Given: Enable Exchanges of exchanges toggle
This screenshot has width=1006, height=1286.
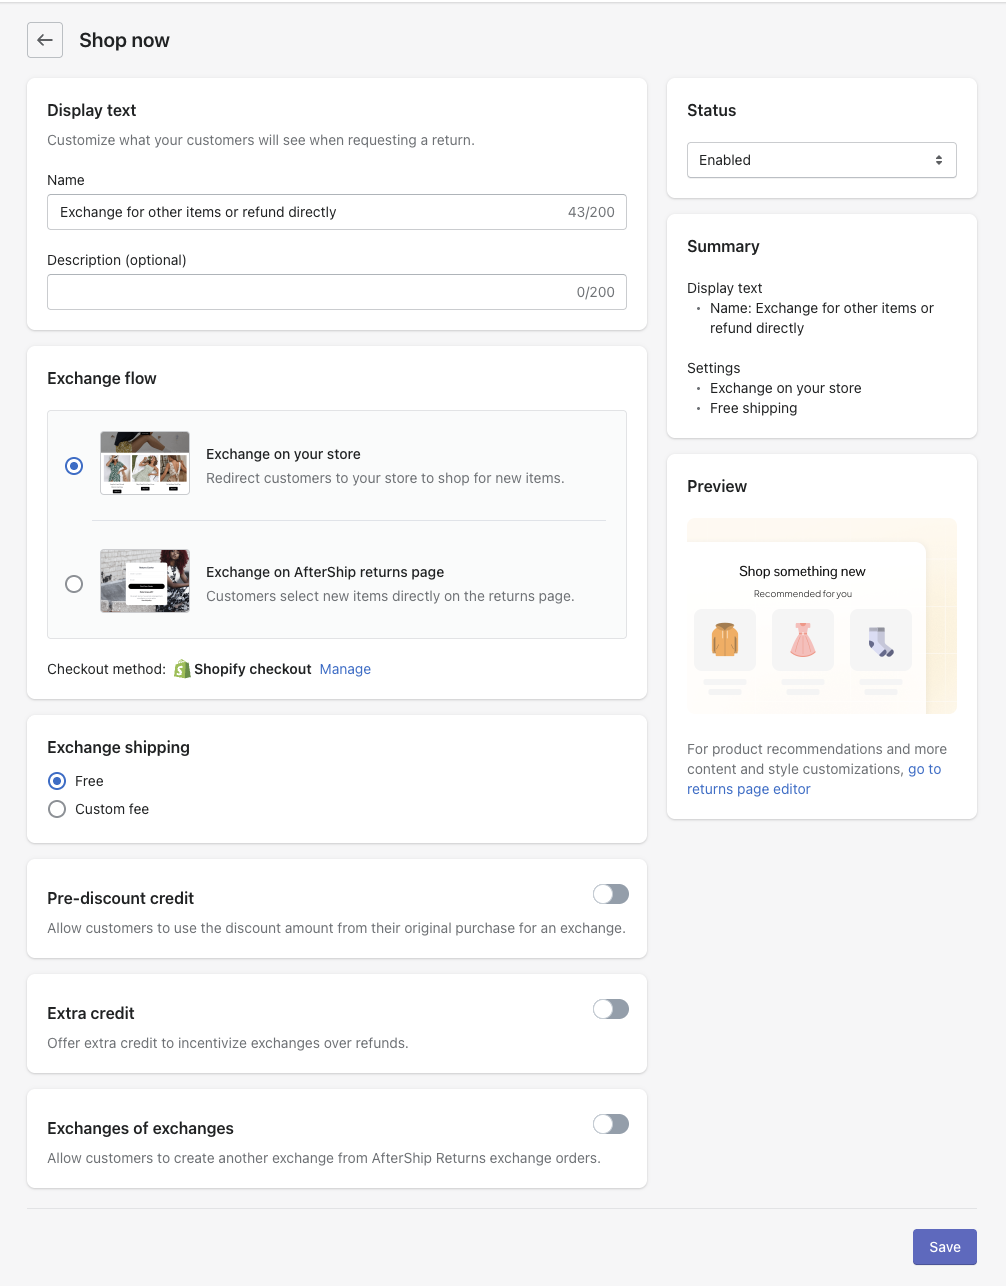Looking at the screenshot, I should click(x=611, y=1124).
